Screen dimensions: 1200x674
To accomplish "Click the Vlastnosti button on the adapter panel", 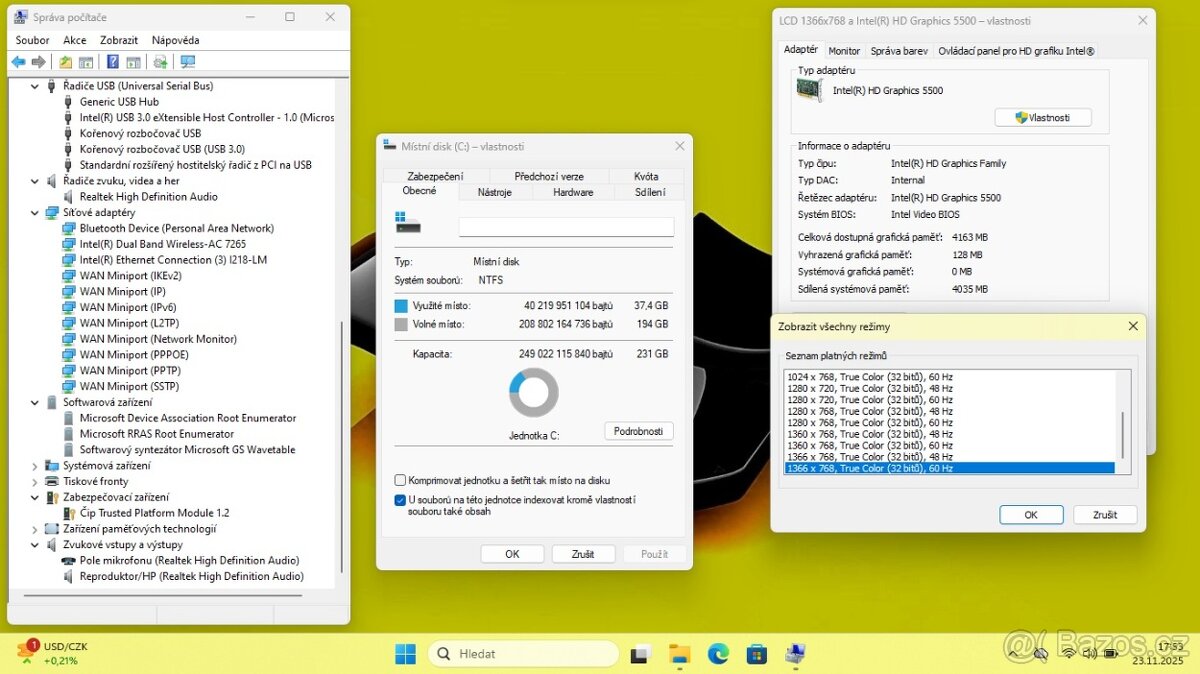I will pyautogui.click(x=1043, y=117).
